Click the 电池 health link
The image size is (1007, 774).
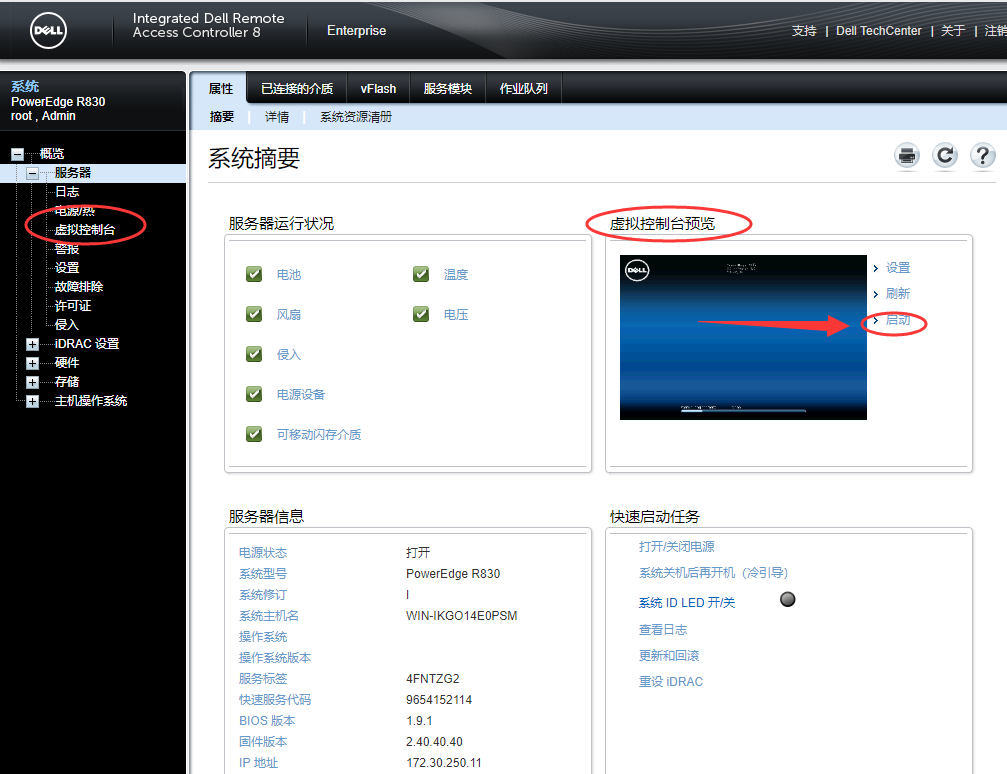(288, 274)
